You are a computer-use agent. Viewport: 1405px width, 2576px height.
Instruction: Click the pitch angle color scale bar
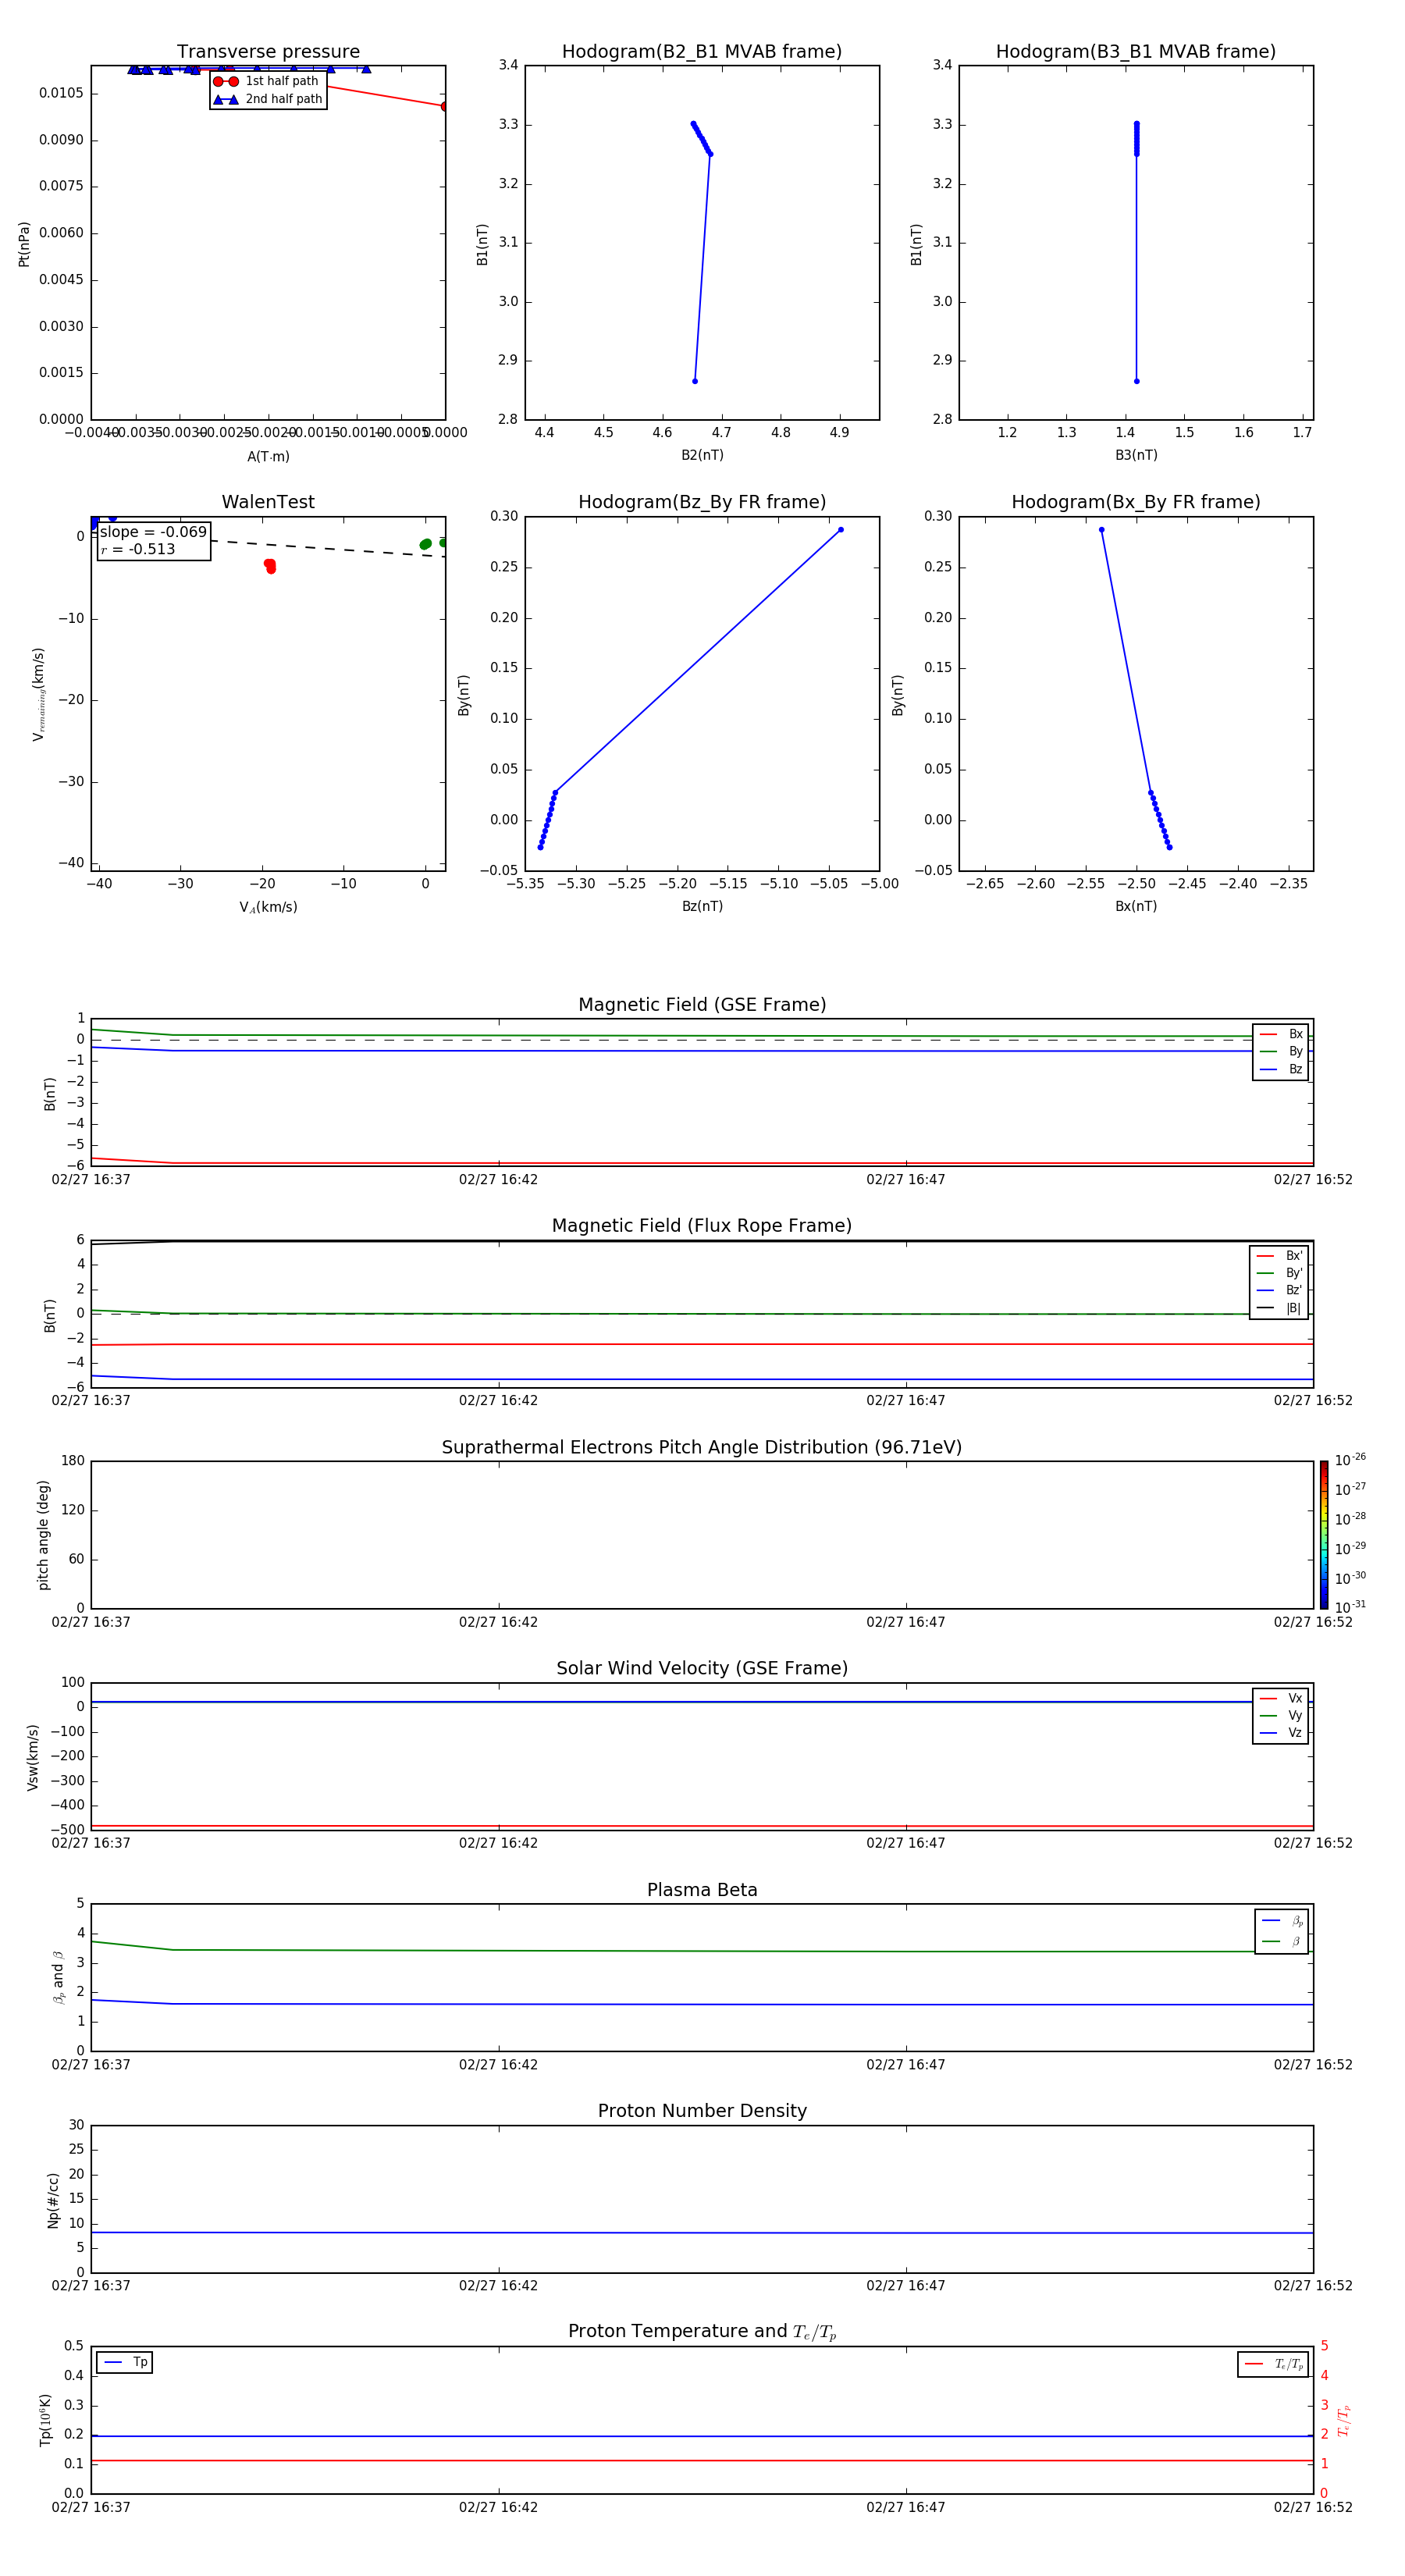pyautogui.click(x=1324, y=1535)
